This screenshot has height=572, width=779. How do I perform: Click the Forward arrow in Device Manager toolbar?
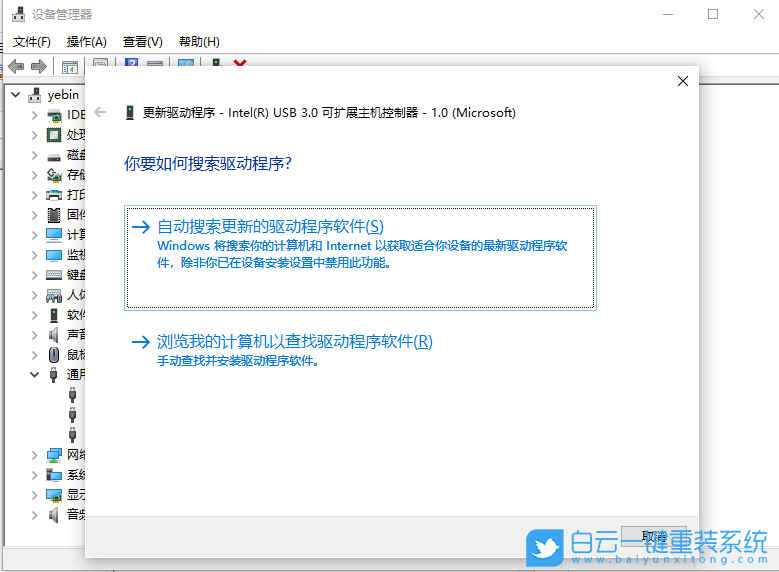[39, 66]
